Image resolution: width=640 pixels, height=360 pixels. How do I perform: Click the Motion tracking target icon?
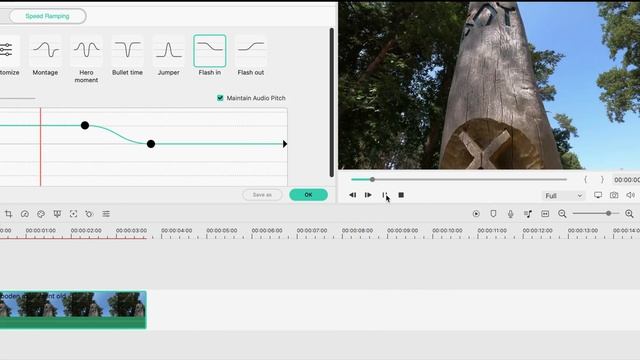[73, 214]
